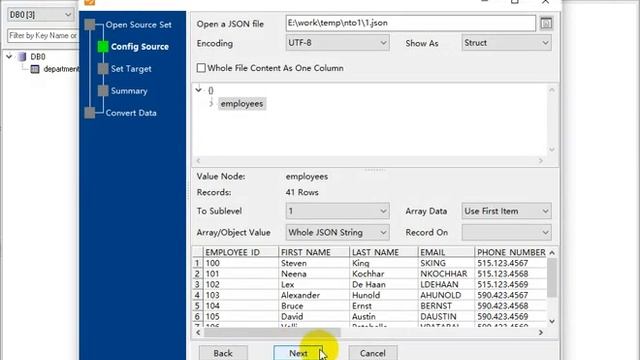Click the JSON file path field
Screen dimensions: 640x360
pyautogui.click(x=411, y=23)
